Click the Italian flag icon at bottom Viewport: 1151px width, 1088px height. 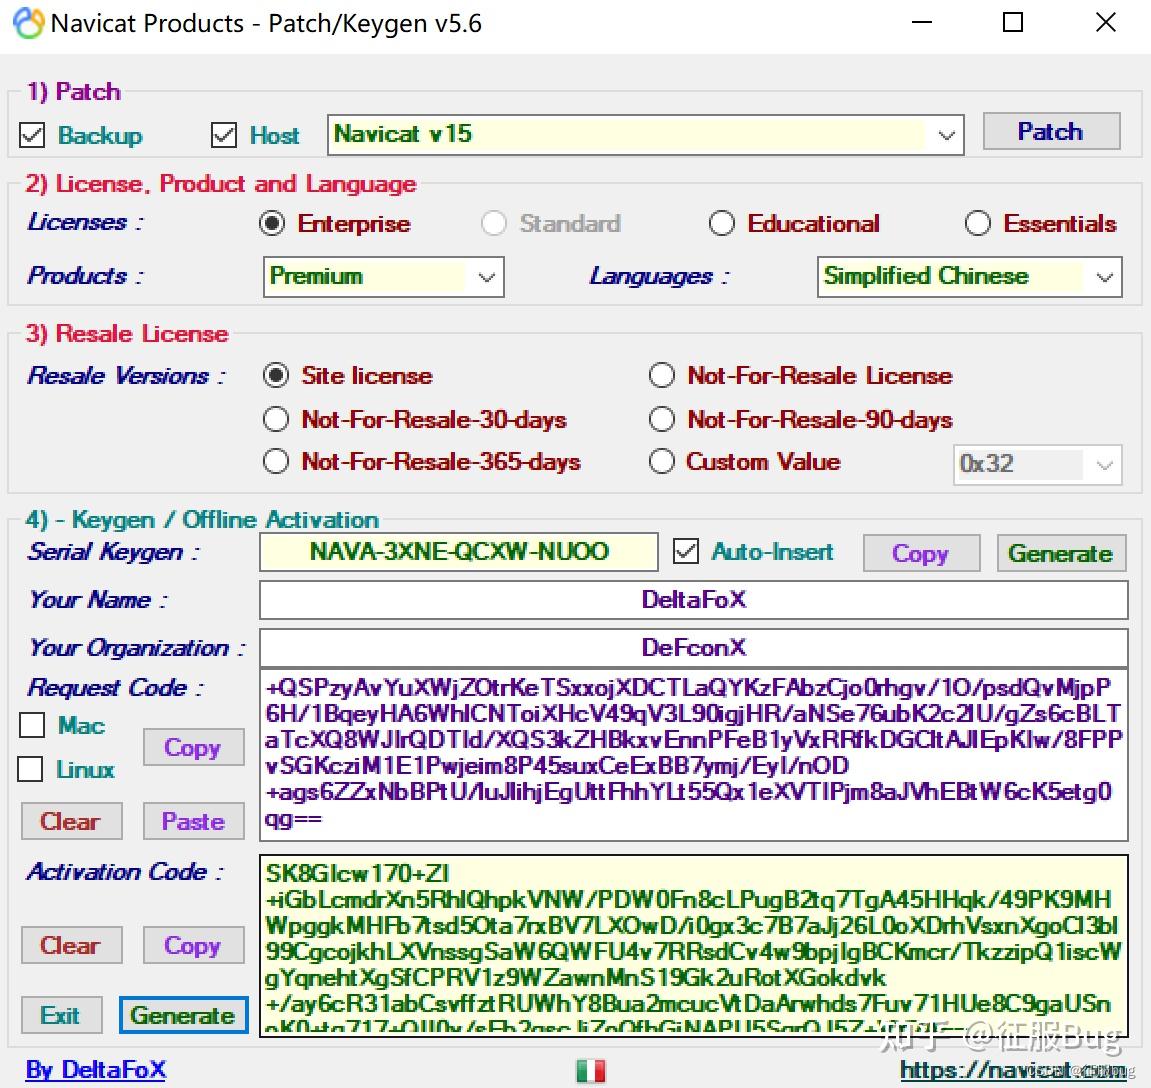(x=591, y=1070)
